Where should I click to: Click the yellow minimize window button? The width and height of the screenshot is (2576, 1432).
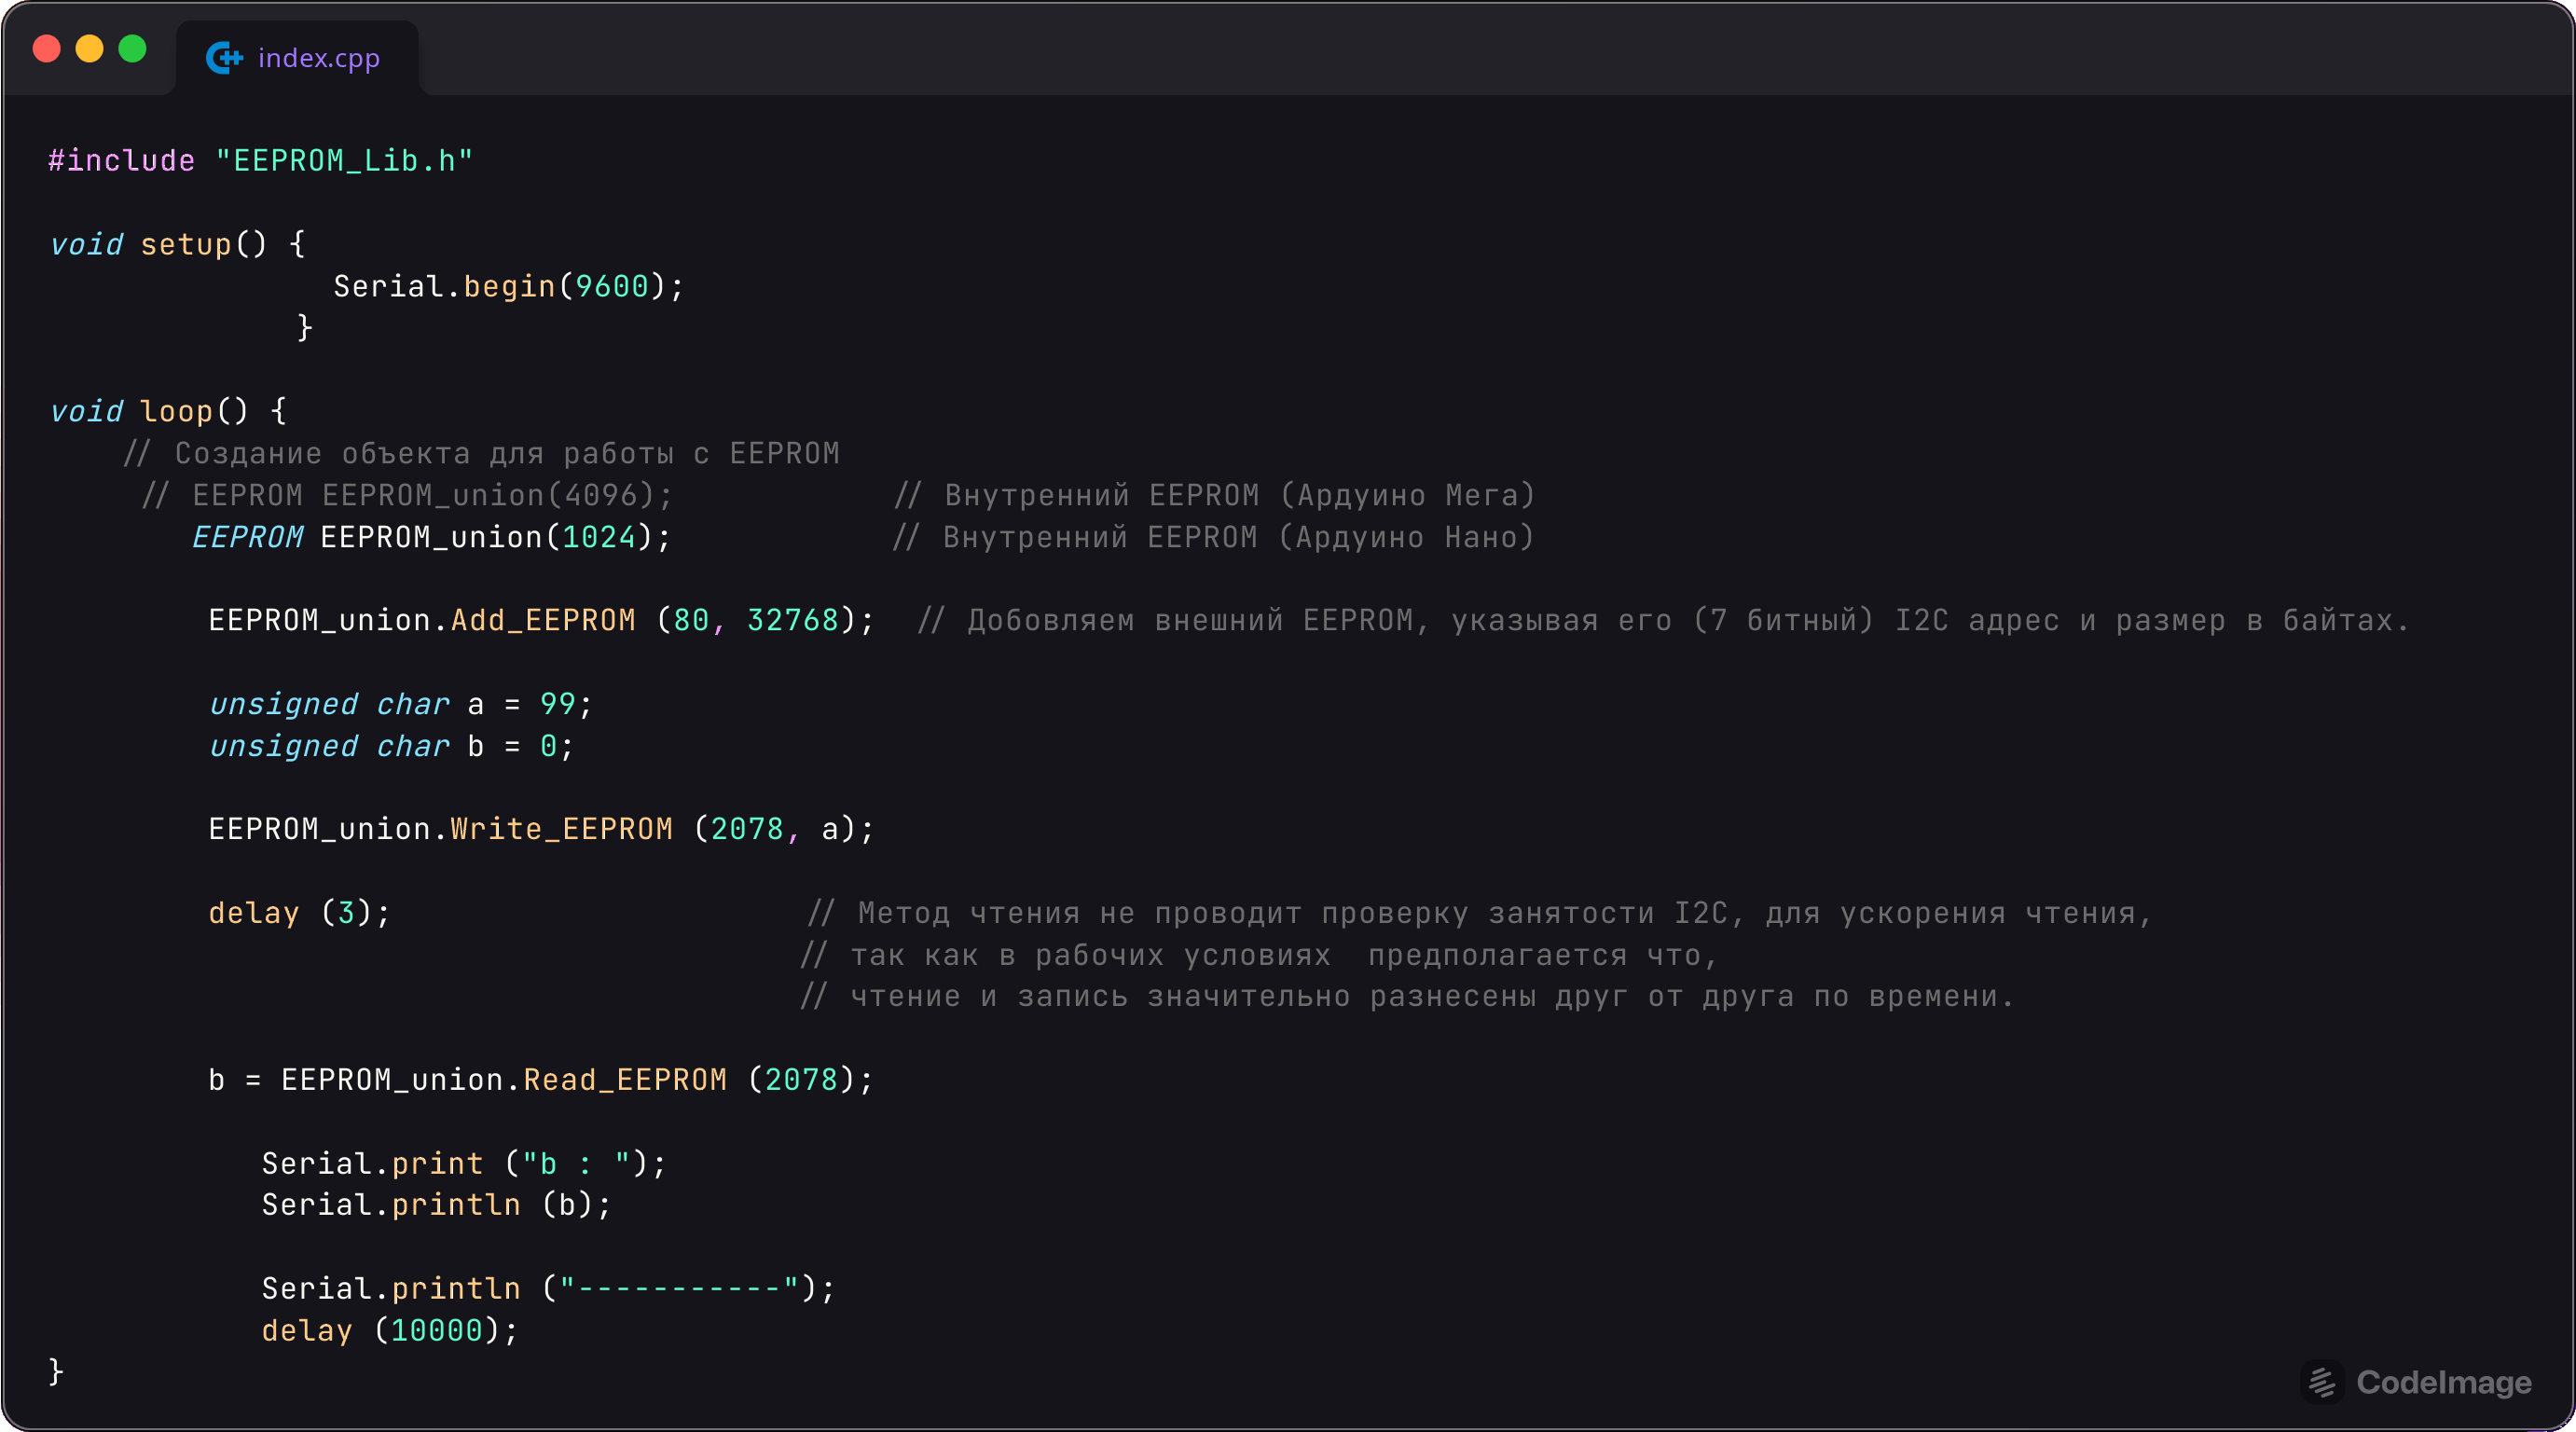click(90, 48)
